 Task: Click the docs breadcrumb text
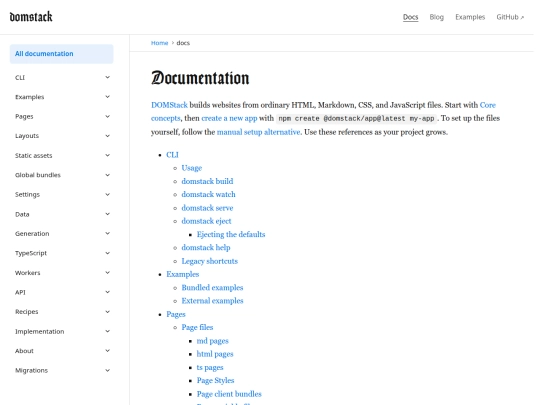(x=183, y=43)
